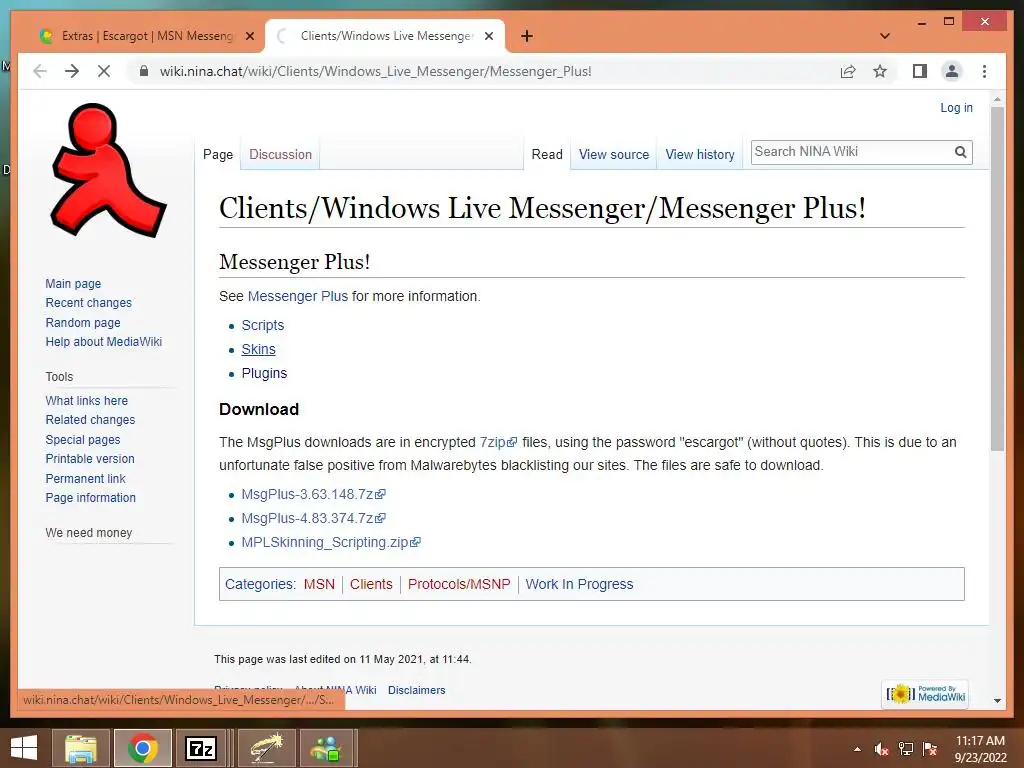View site information via padlock icon
1024x768 pixels.
(x=144, y=71)
